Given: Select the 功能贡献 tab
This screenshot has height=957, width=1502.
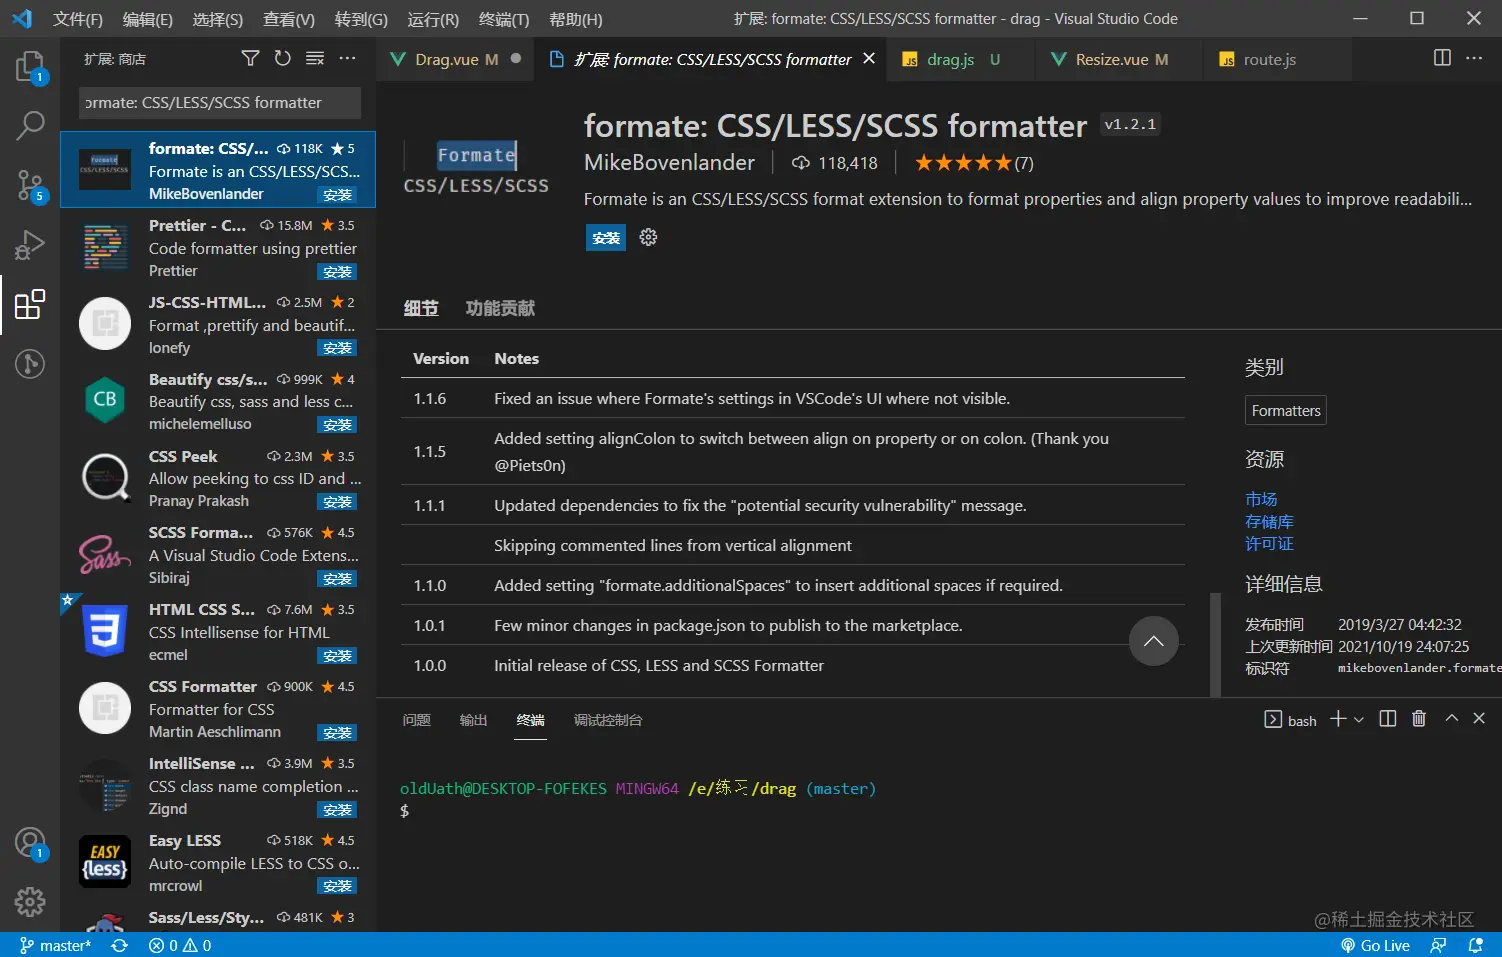Looking at the screenshot, I should pos(500,308).
